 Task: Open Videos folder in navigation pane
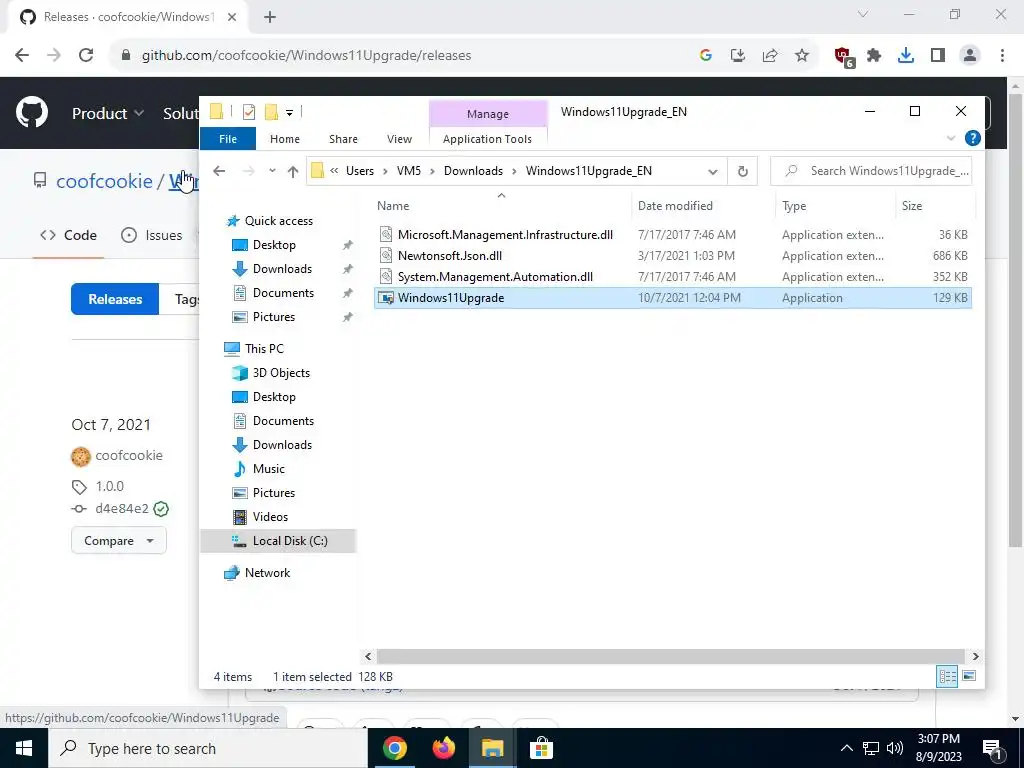(x=270, y=517)
